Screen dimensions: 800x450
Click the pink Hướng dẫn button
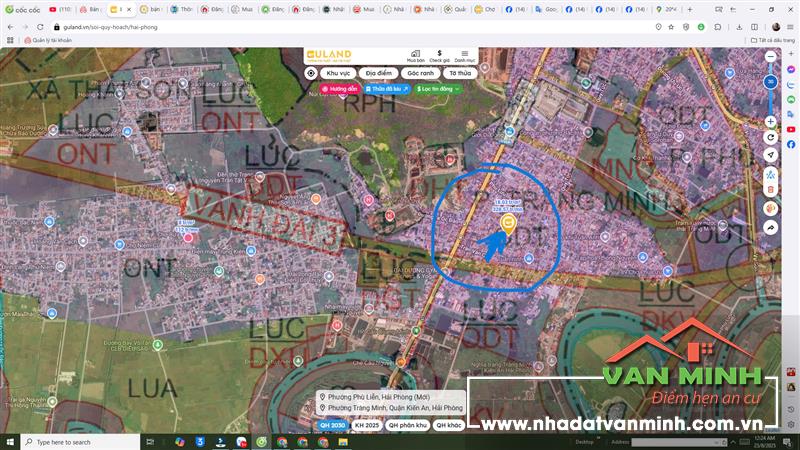pyautogui.click(x=339, y=89)
